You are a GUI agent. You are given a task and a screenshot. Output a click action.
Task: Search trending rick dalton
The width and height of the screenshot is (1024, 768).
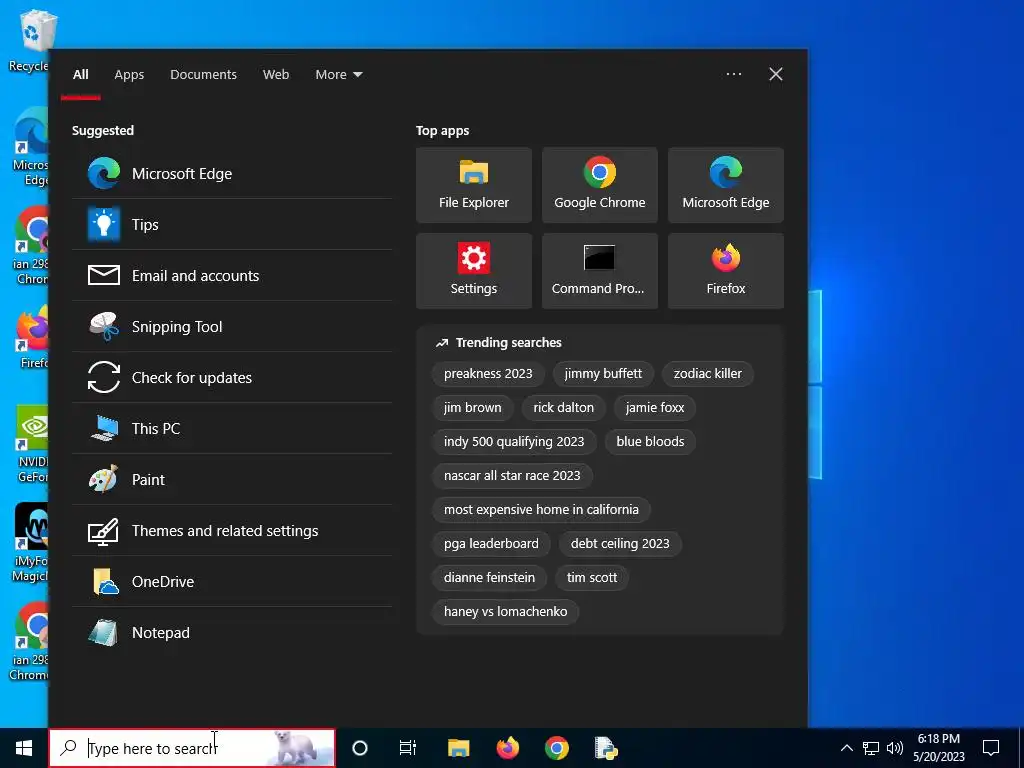pos(564,408)
